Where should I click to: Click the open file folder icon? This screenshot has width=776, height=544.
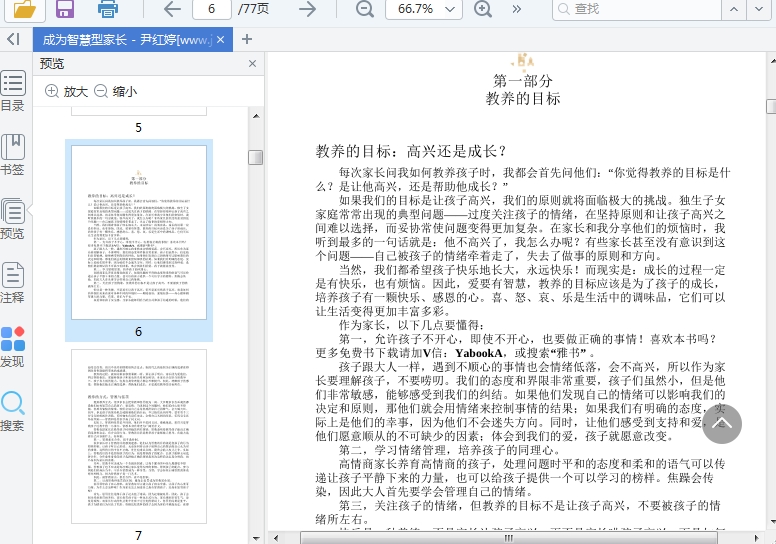pos(26,9)
